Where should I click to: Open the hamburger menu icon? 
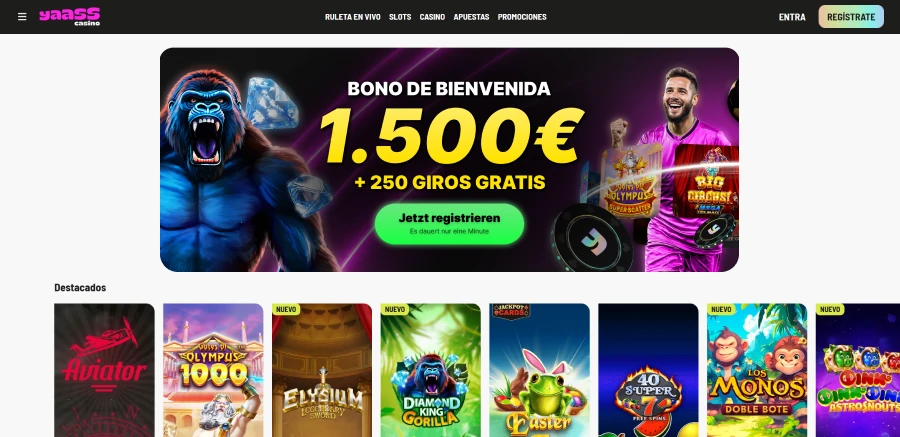point(22,17)
